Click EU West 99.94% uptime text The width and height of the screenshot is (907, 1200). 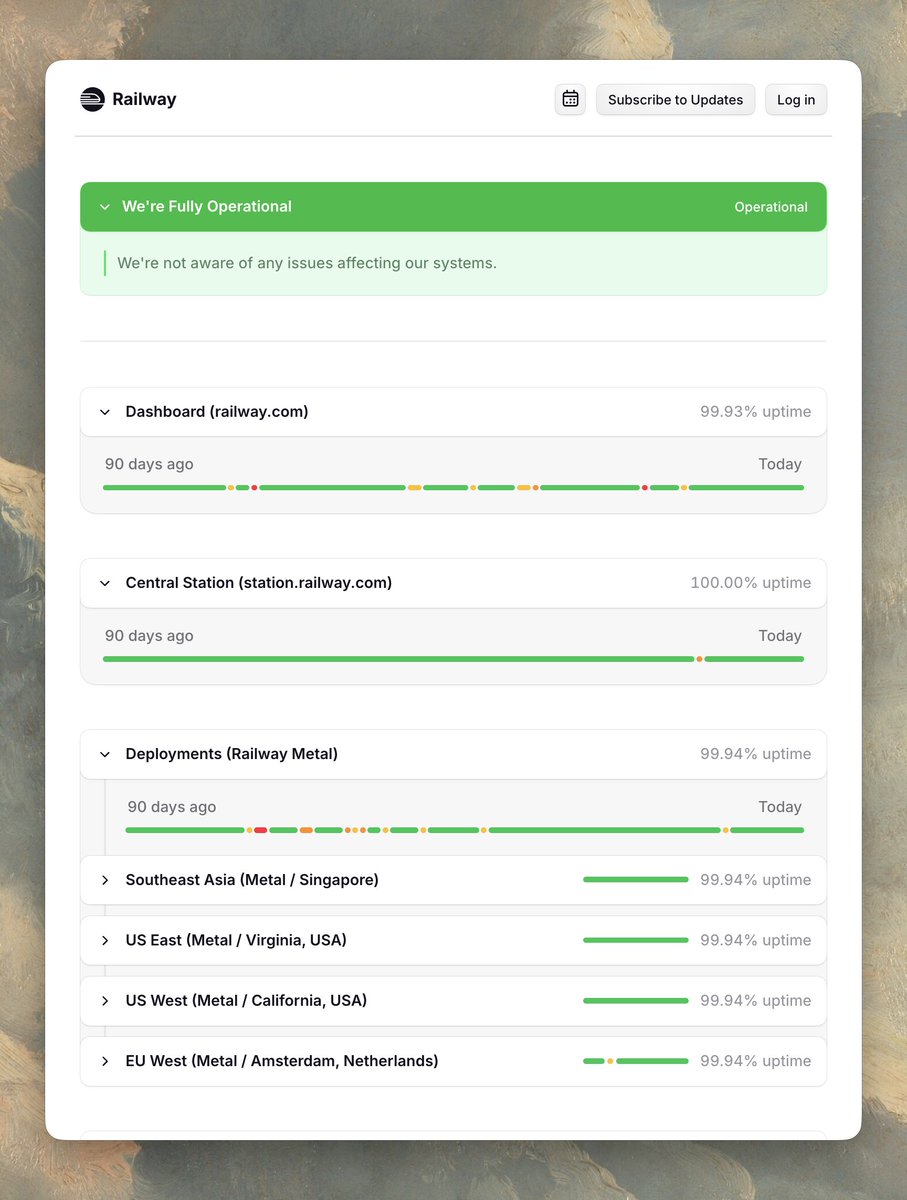click(x=755, y=1061)
